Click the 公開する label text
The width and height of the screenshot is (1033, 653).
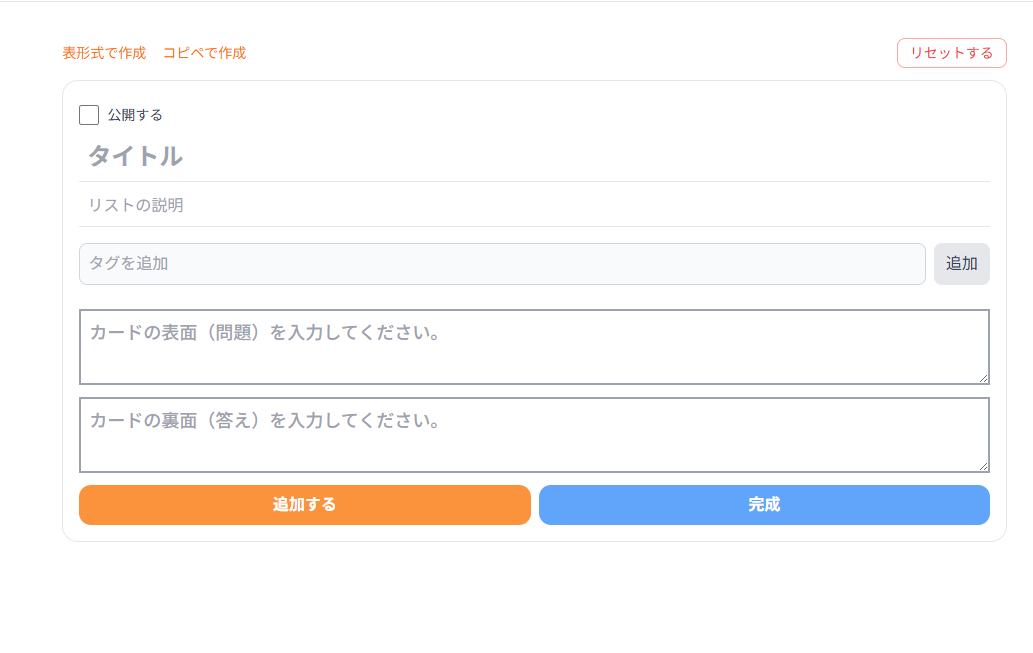[x=134, y=114]
